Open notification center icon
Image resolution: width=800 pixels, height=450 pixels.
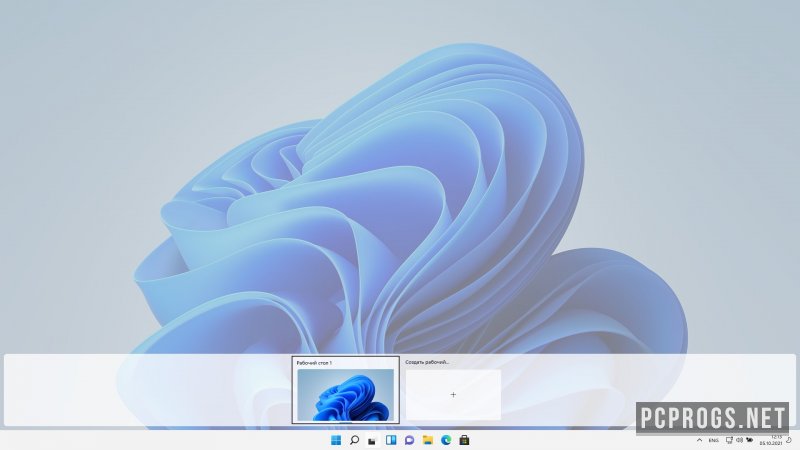(x=789, y=440)
